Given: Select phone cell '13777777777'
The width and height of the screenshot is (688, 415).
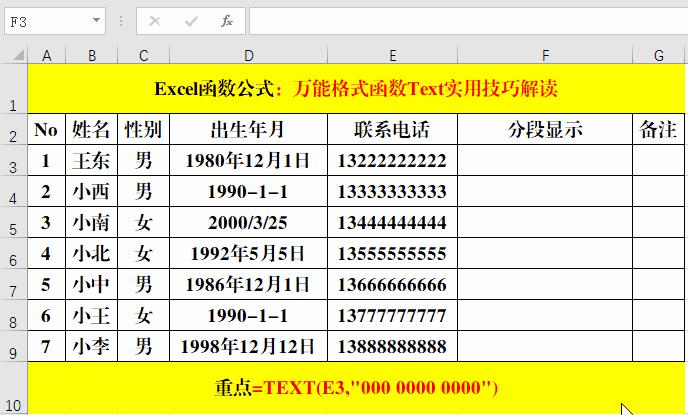Looking at the screenshot, I should [x=392, y=315].
